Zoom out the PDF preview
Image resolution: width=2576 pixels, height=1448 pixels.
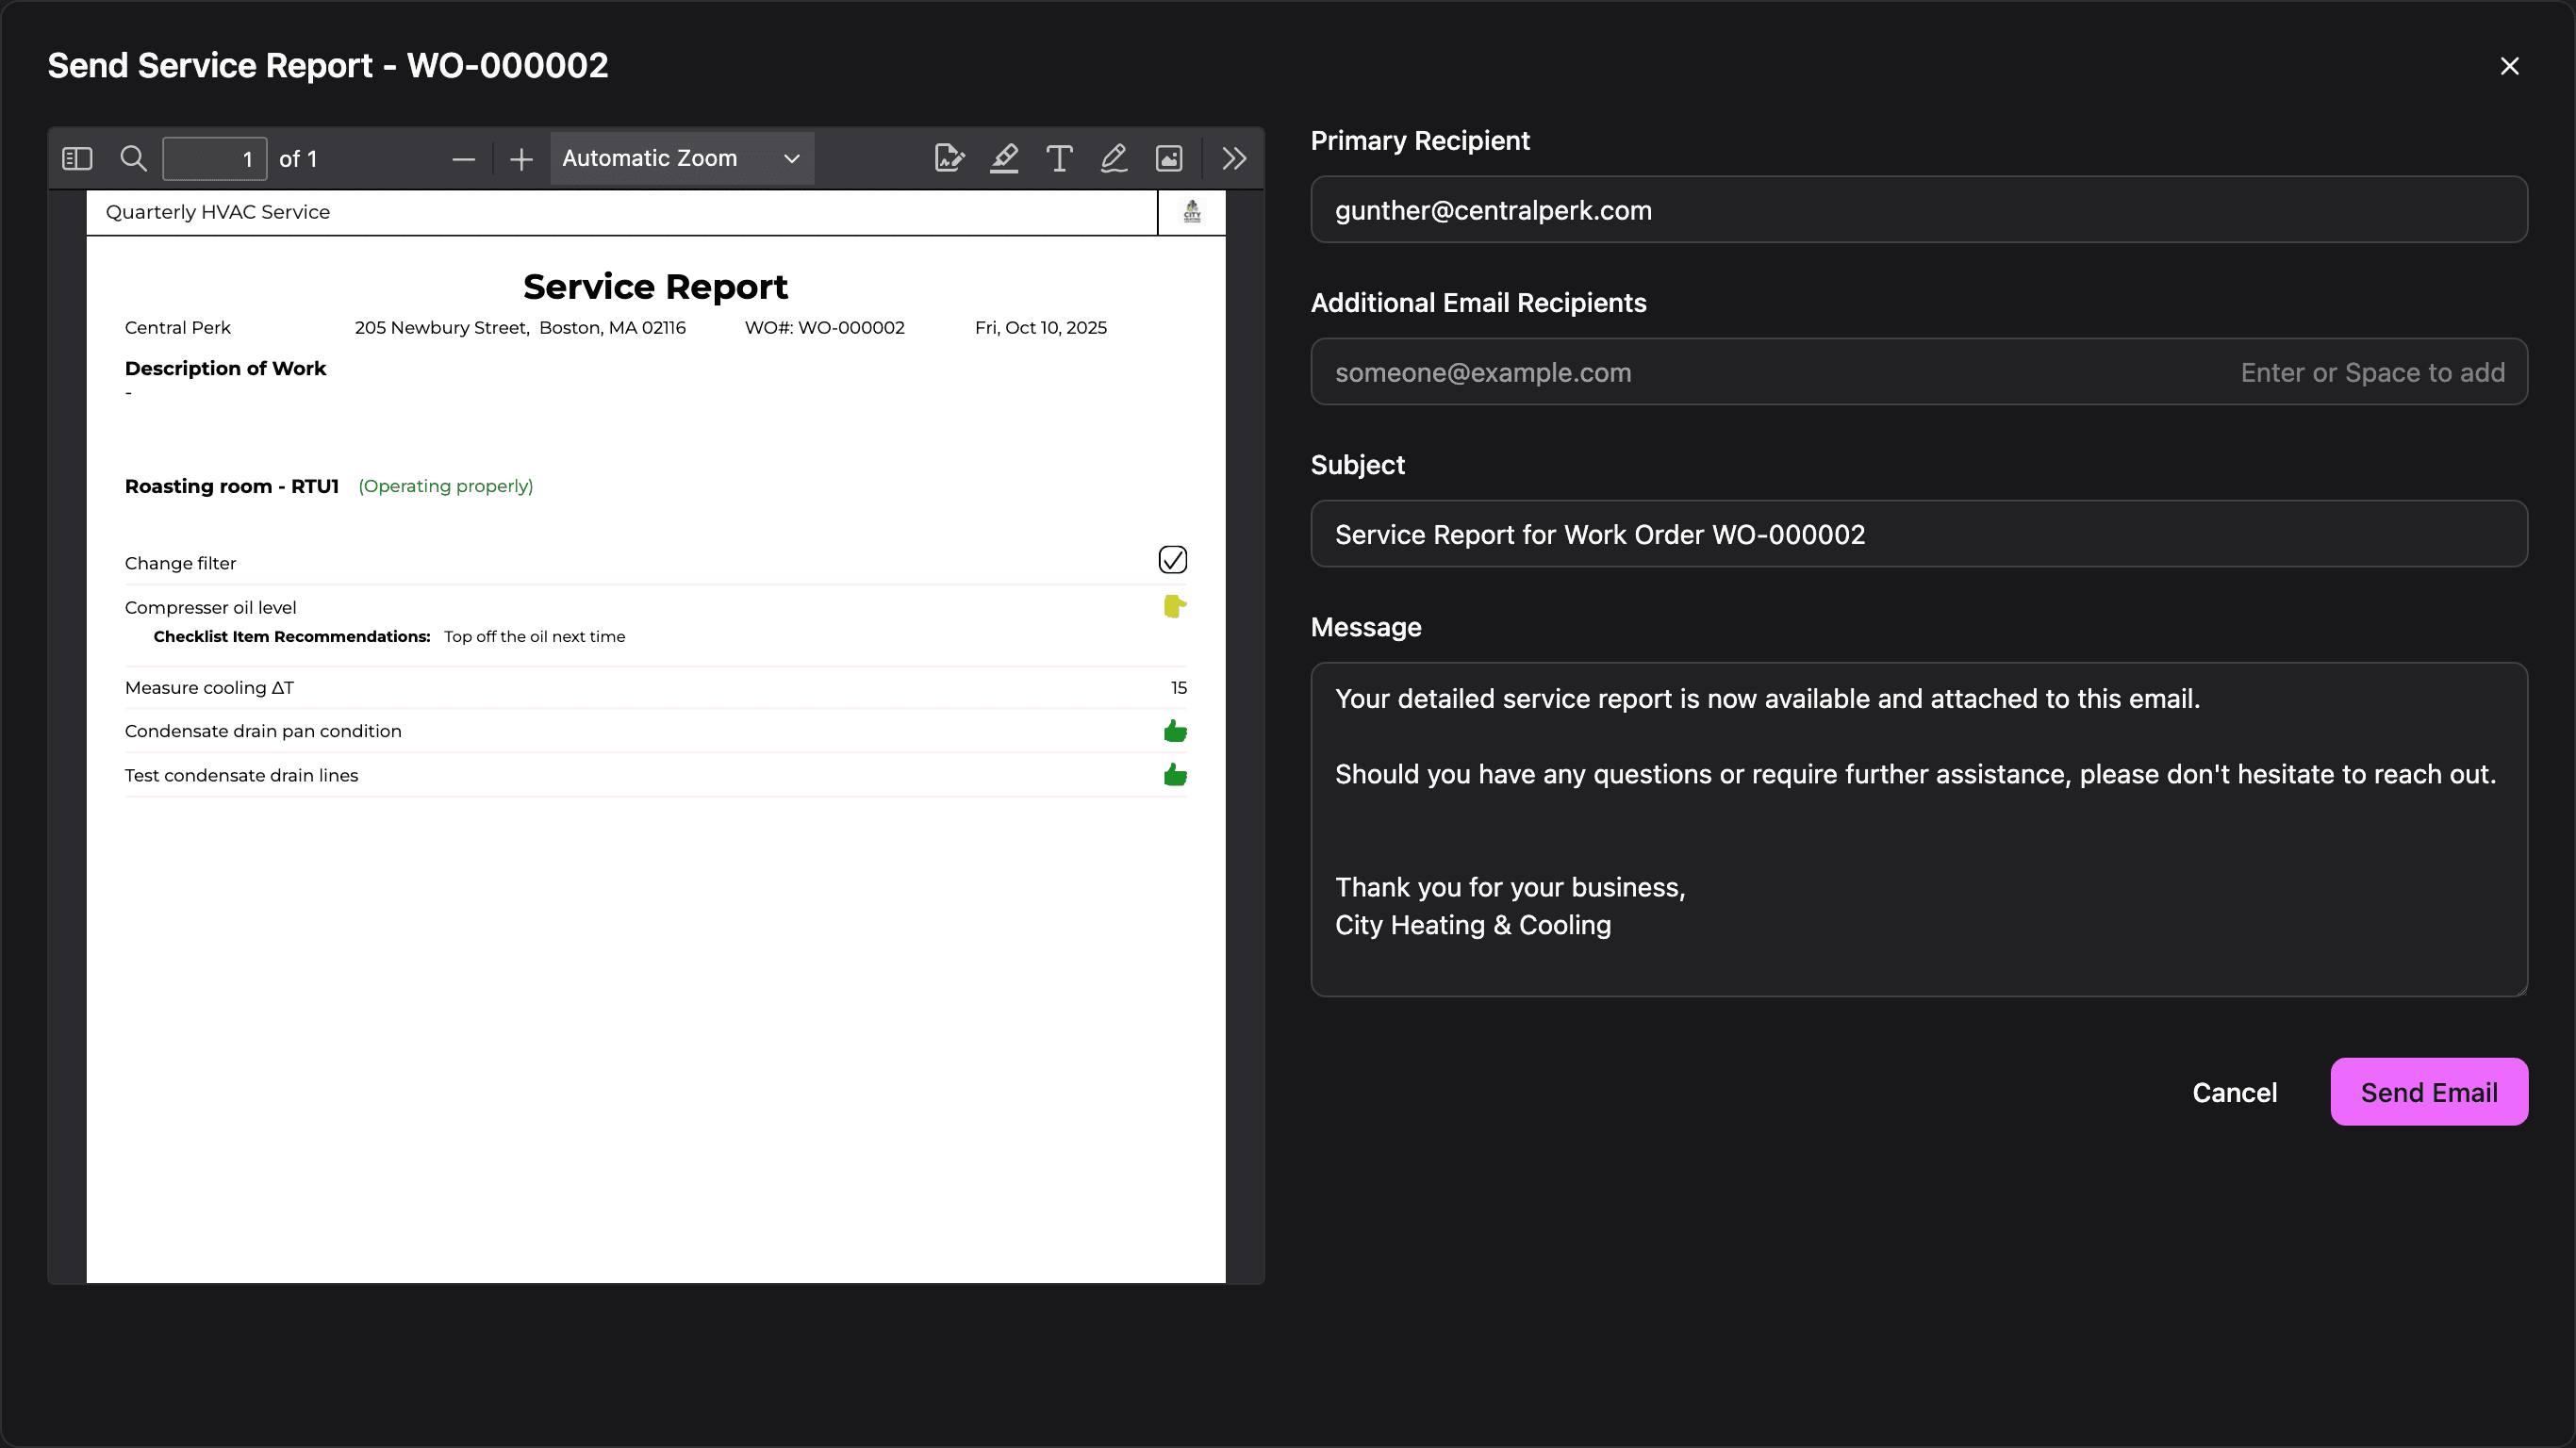pos(463,159)
